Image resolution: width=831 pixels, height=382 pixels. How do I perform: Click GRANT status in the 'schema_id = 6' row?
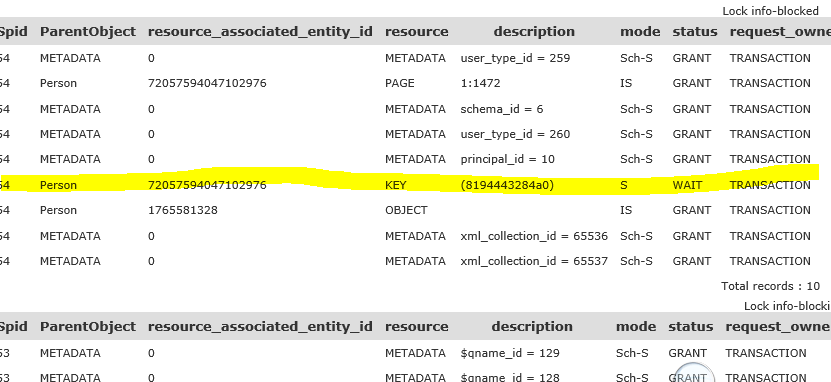(x=692, y=109)
